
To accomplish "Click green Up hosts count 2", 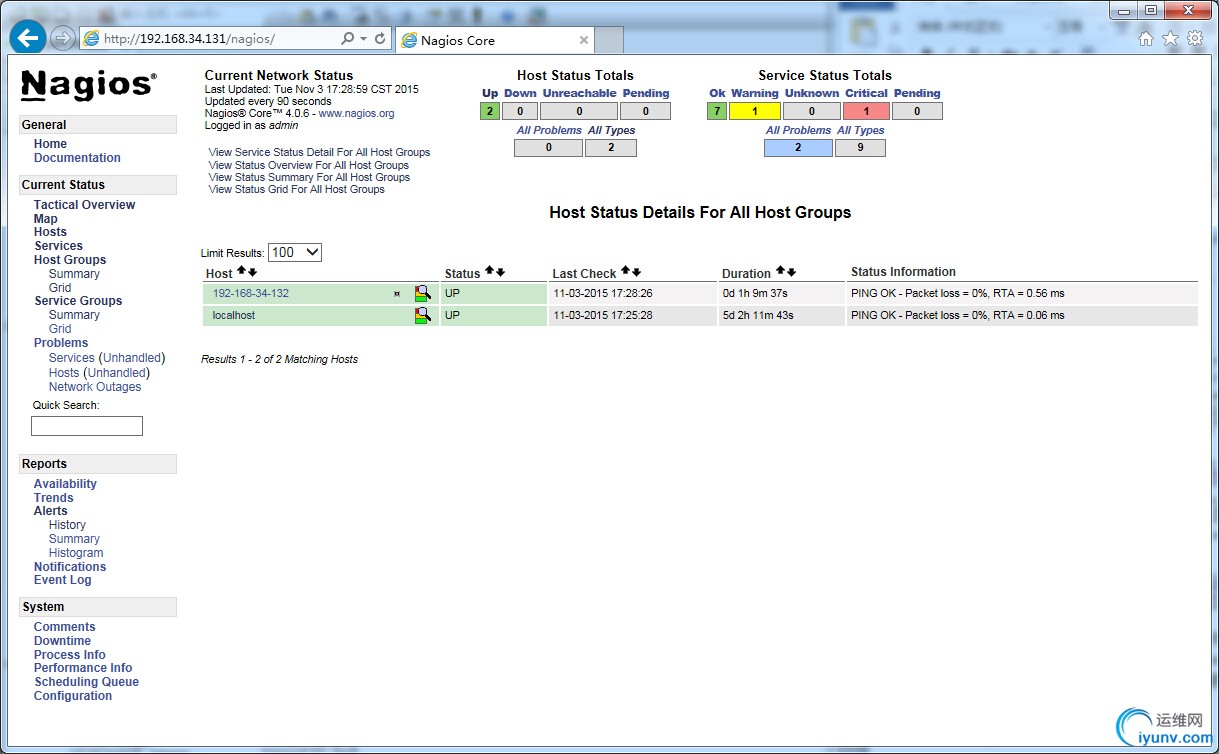I will pos(490,111).
